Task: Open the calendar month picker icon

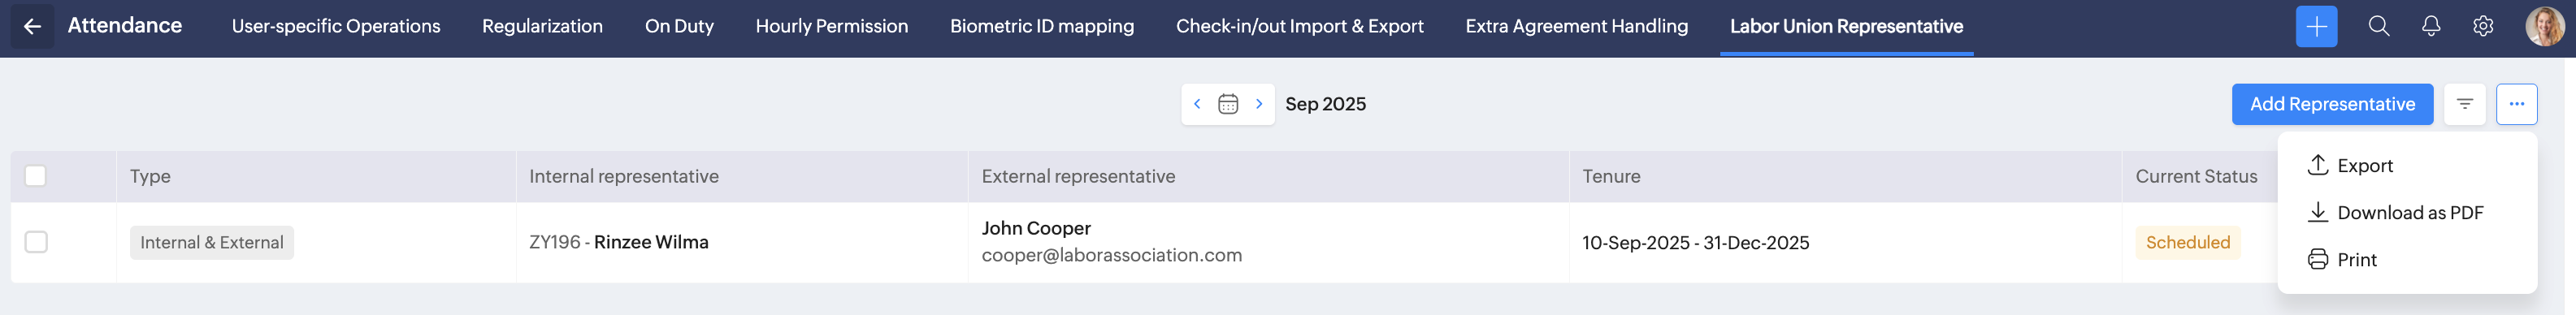Action: tap(1228, 104)
